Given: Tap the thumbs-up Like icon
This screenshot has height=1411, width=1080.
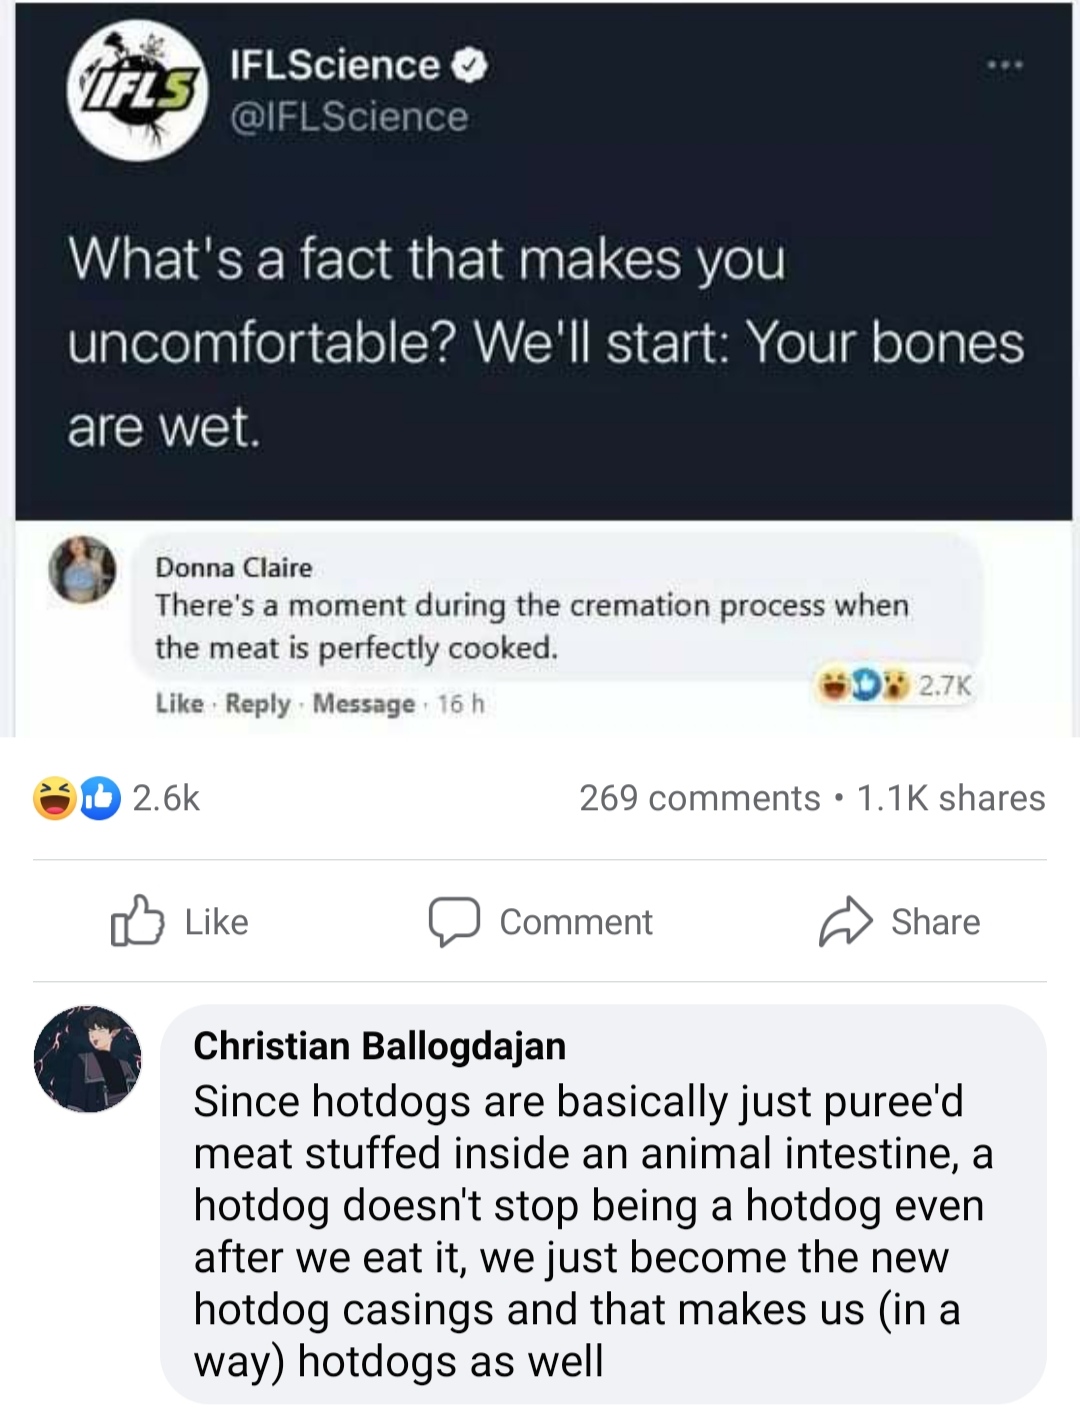Looking at the screenshot, I should (137, 921).
